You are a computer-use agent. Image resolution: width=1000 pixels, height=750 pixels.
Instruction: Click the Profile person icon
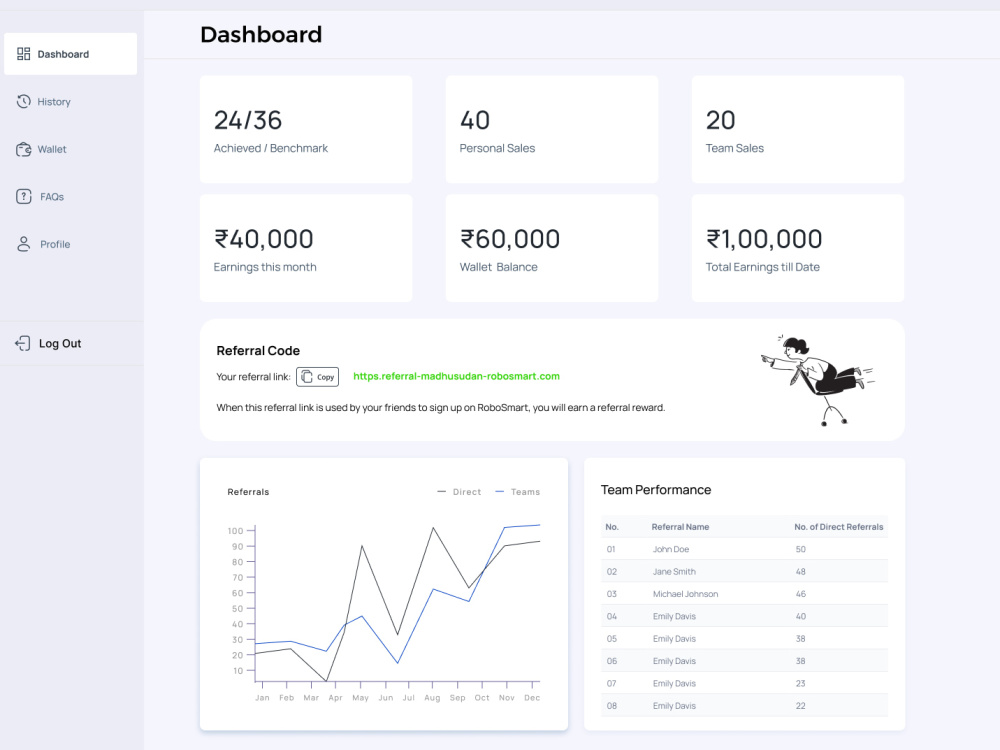[24, 244]
